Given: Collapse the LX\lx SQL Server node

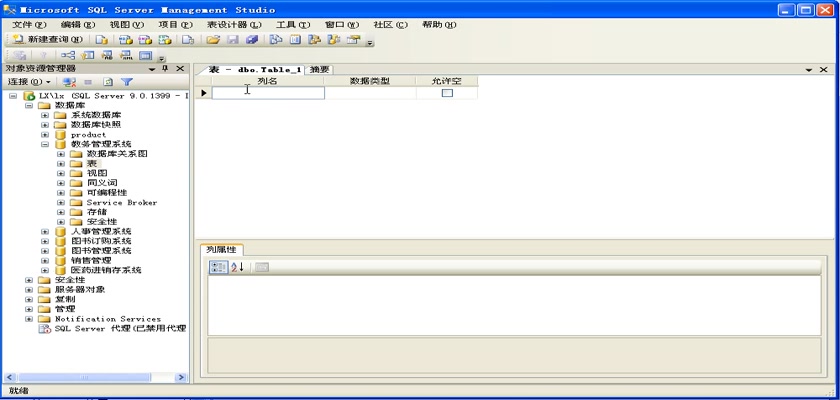Looking at the screenshot, I should pyautogui.click(x=13, y=96).
